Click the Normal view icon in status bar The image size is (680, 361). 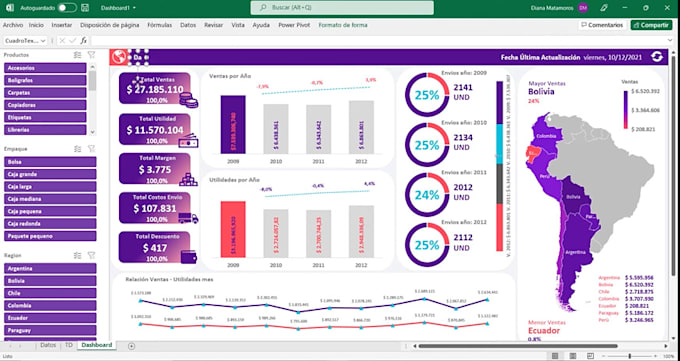click(555, 356)
